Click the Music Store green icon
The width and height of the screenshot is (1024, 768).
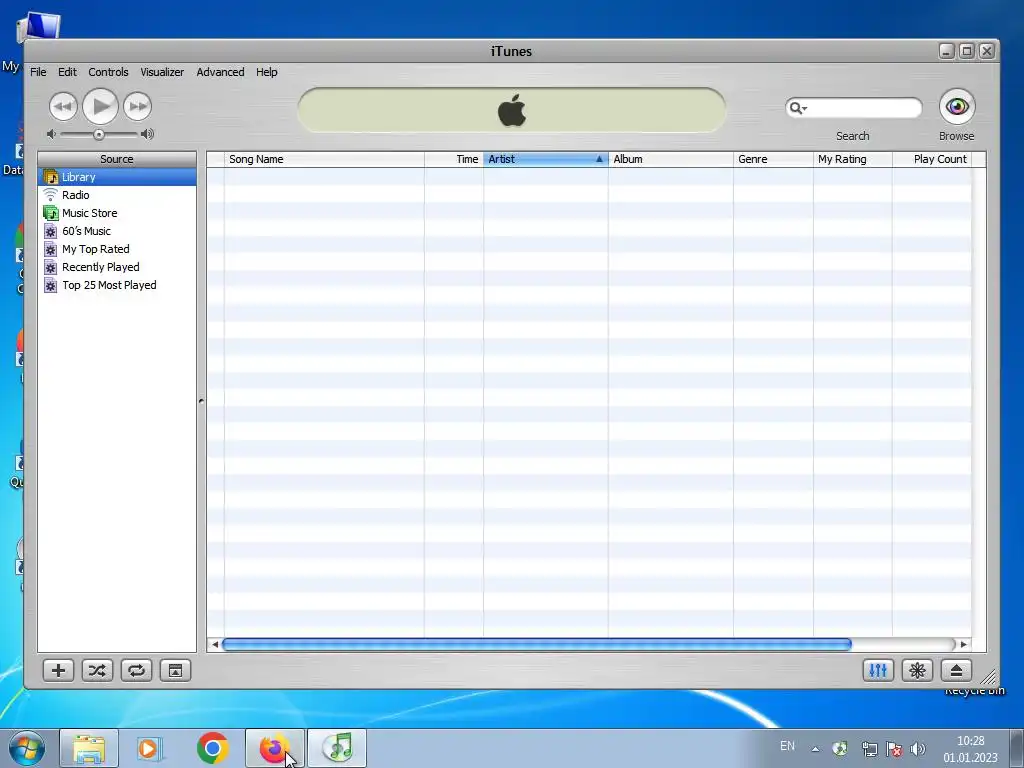click(50, 213)
